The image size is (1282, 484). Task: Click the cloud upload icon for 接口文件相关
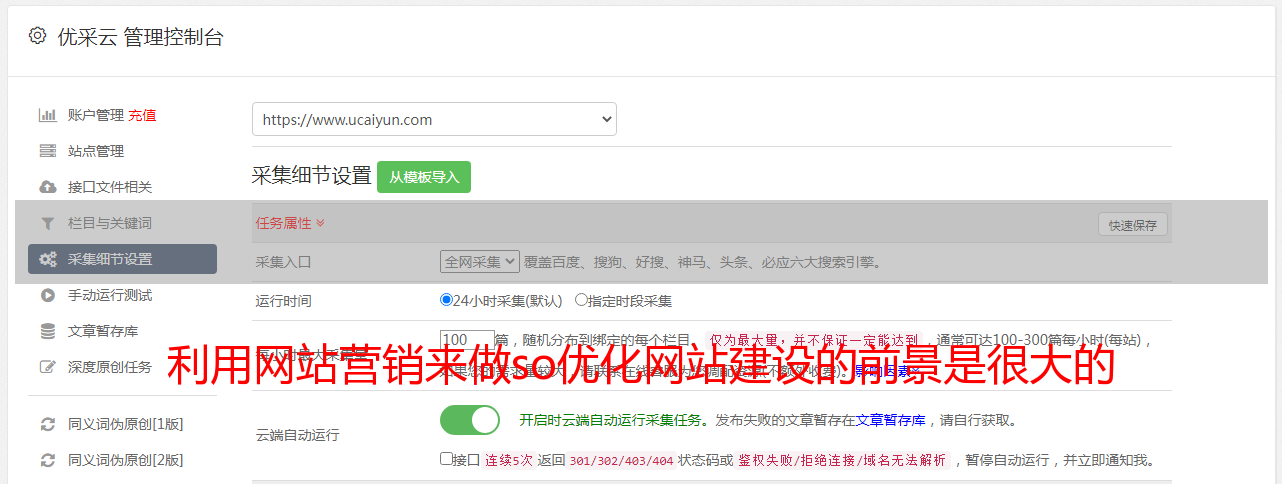(47, 187)
